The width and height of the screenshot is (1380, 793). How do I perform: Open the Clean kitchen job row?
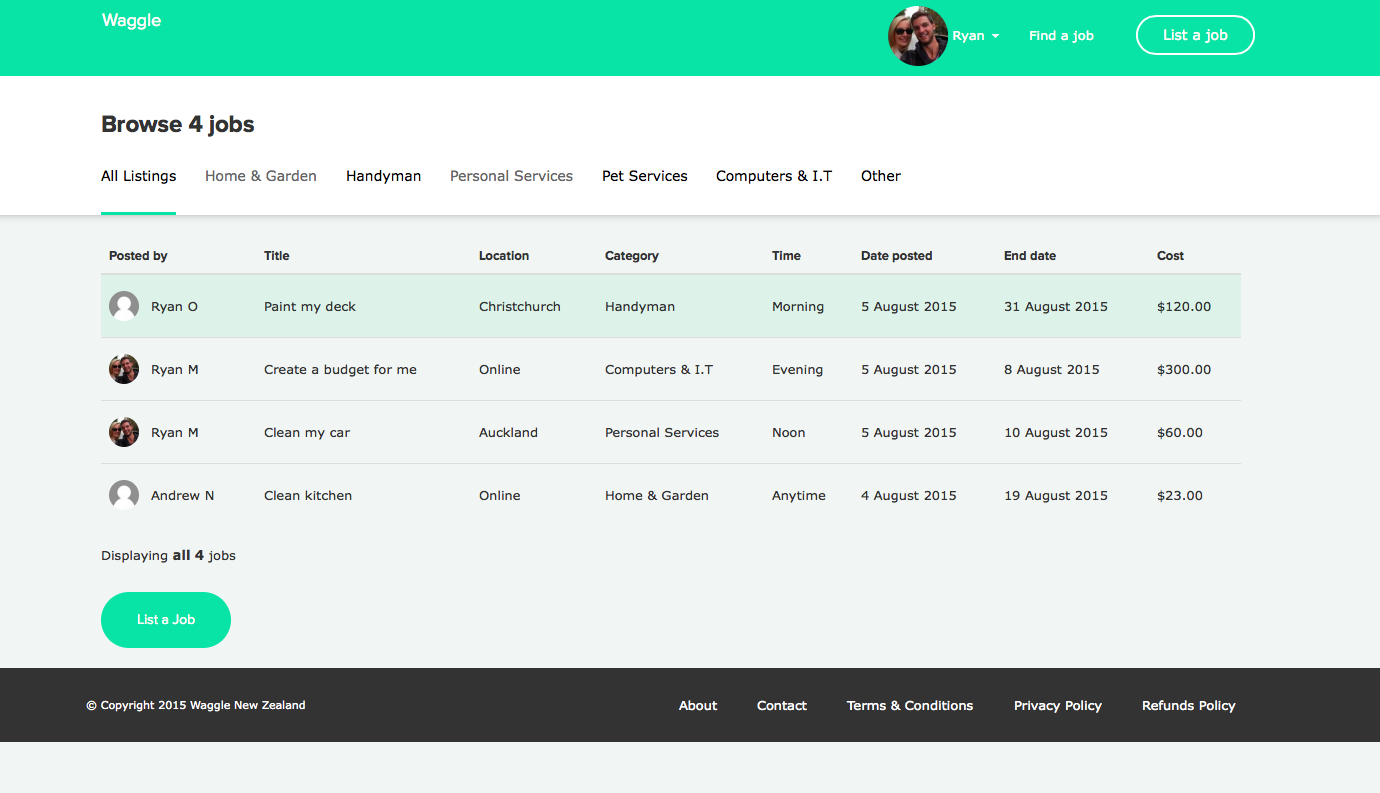[308, 496]
